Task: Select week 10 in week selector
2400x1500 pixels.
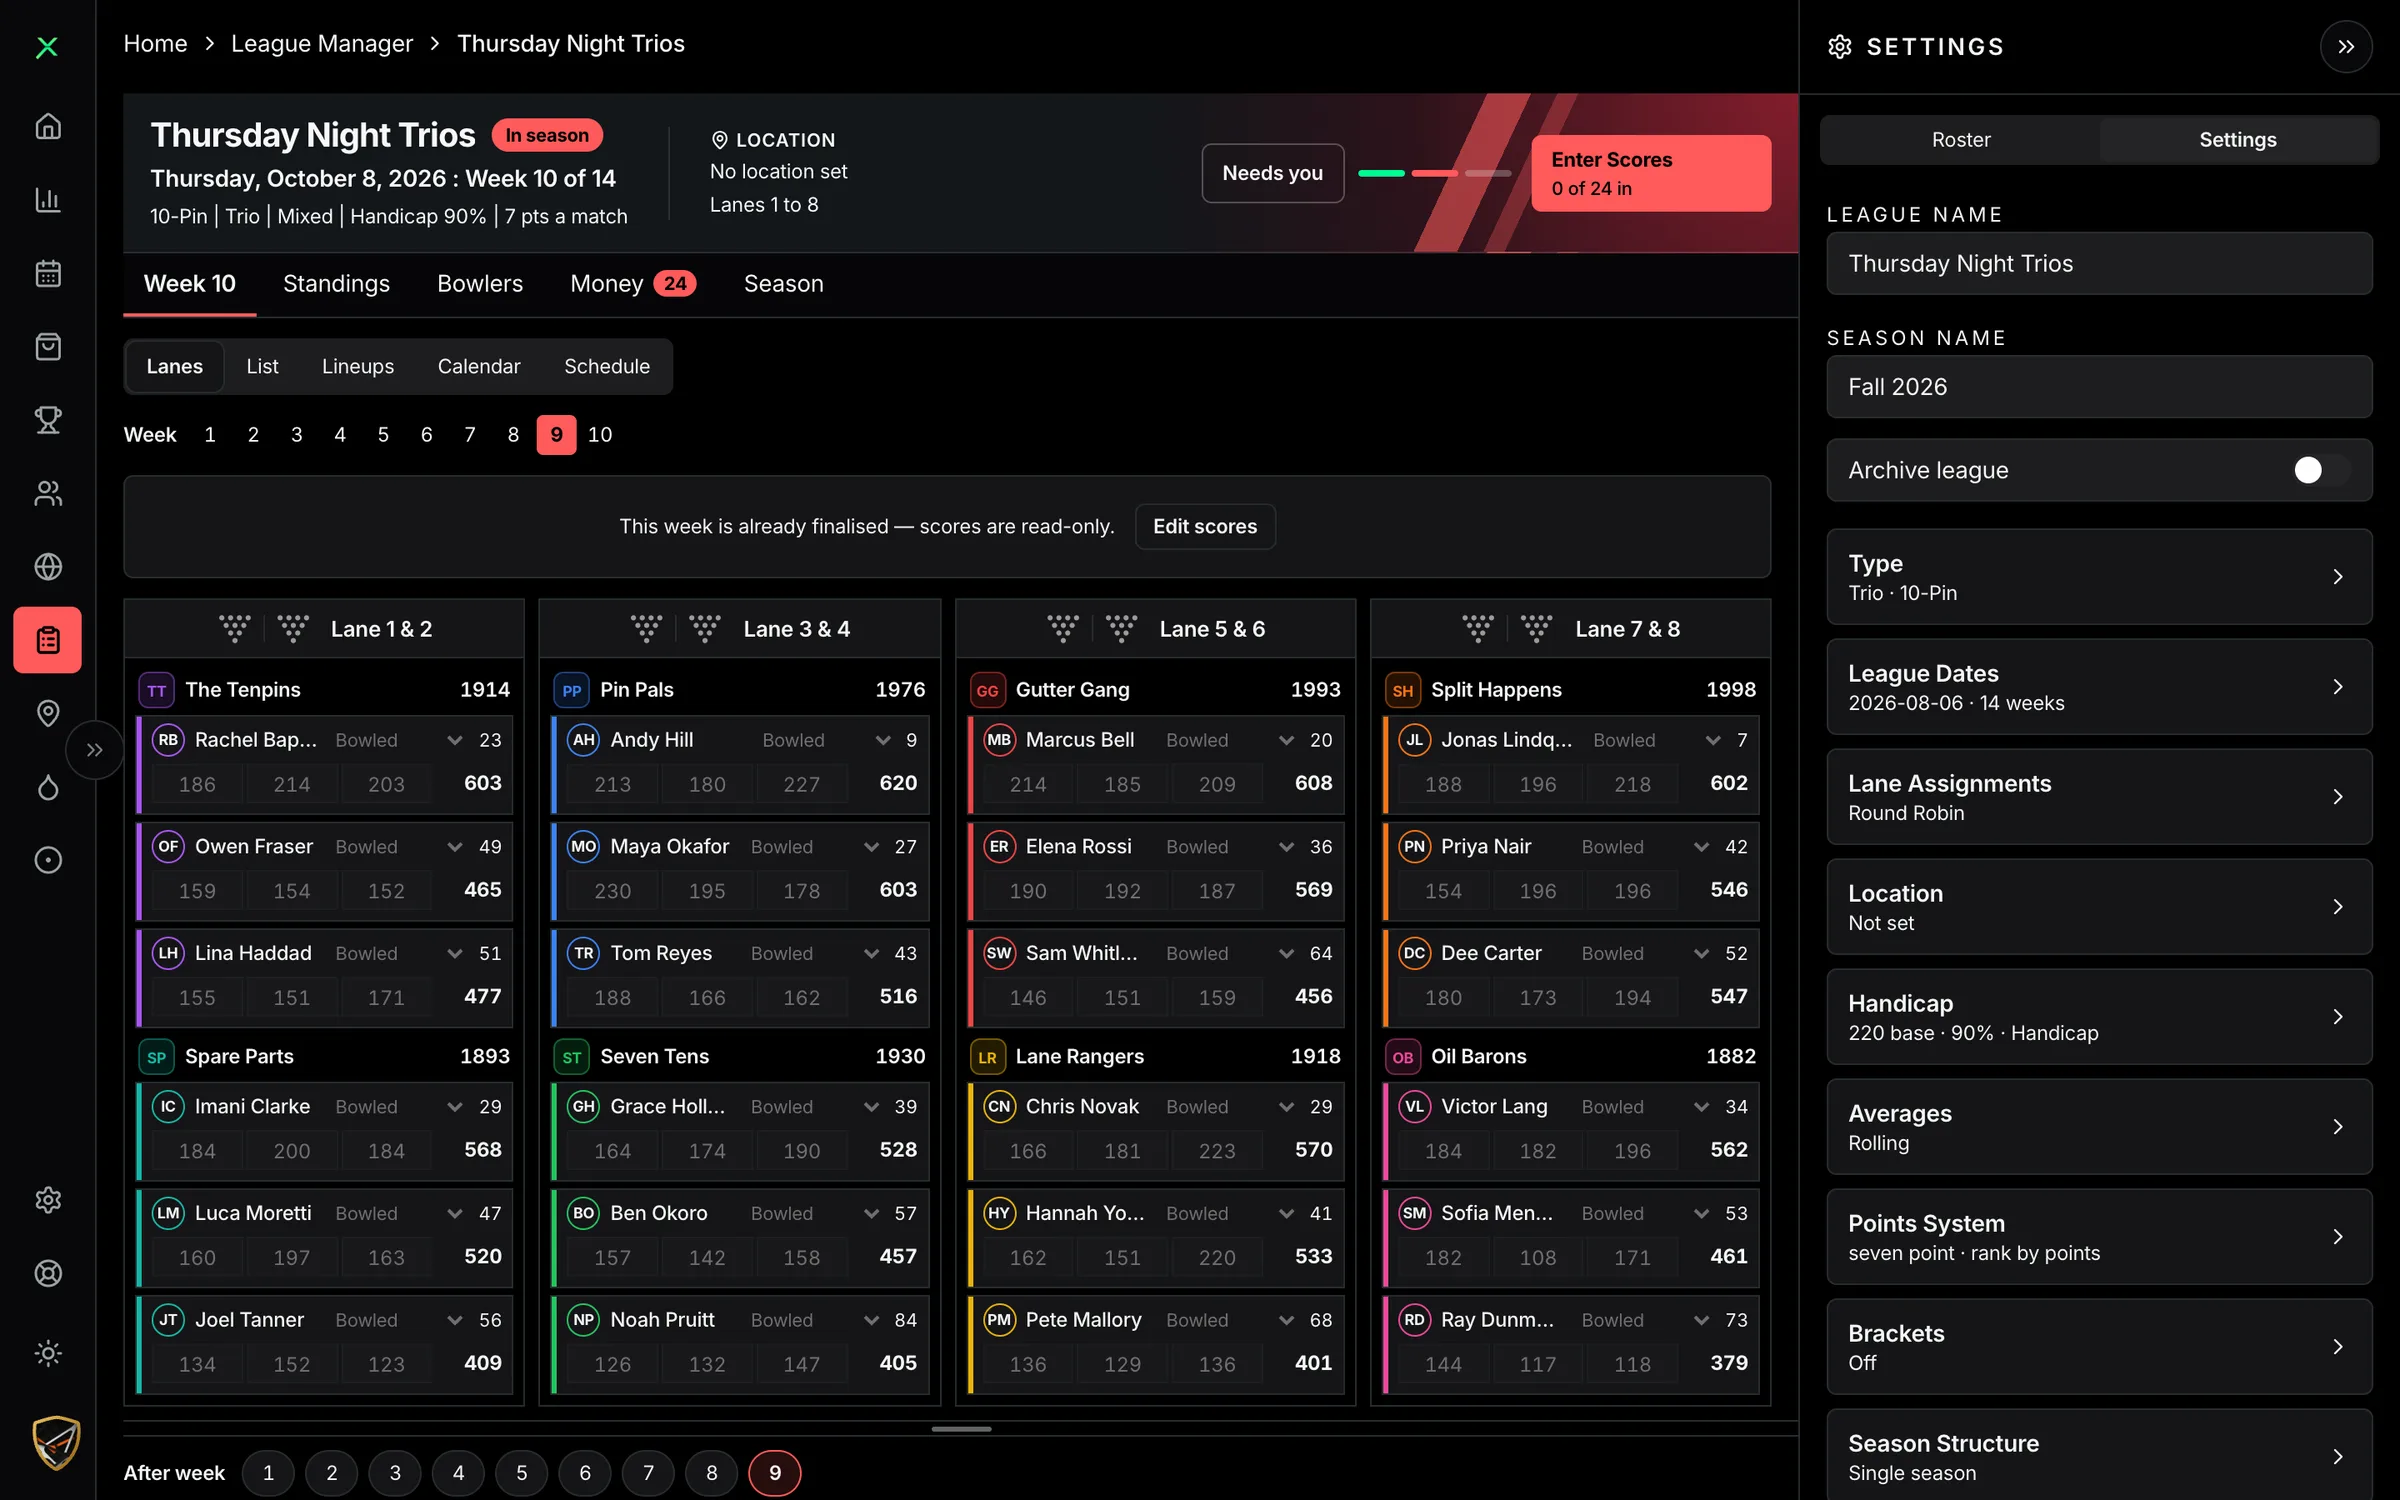Action: [x=600, y=435]
